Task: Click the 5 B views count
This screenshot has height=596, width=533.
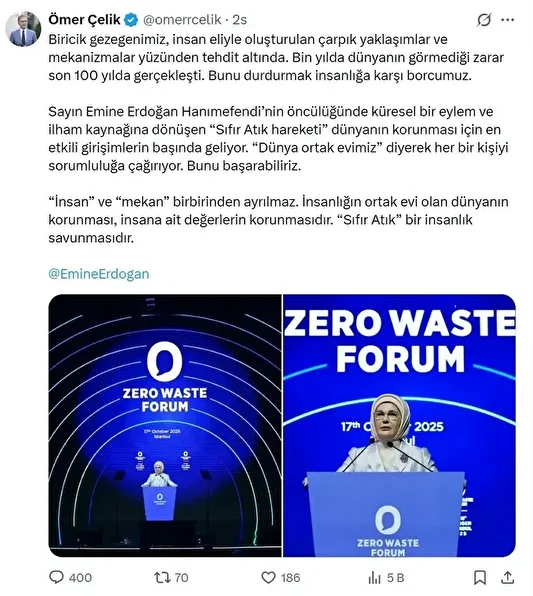Action: coord(395,578)
